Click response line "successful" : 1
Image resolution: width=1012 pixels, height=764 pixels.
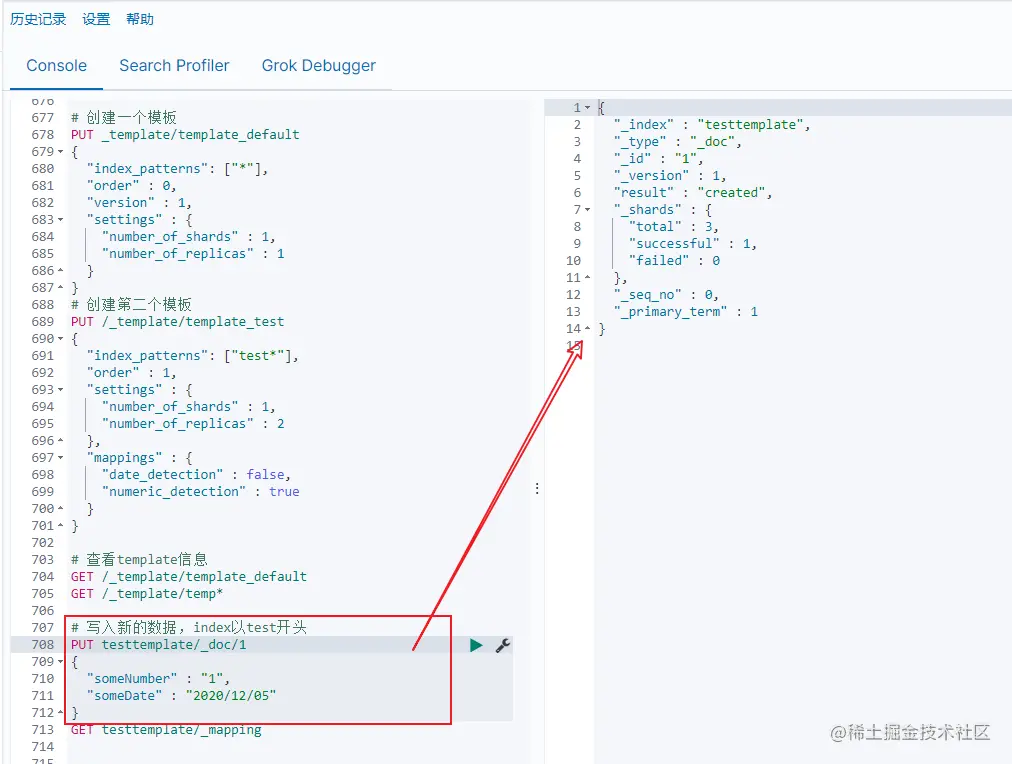pyautogui.click(x=693, y=244)
